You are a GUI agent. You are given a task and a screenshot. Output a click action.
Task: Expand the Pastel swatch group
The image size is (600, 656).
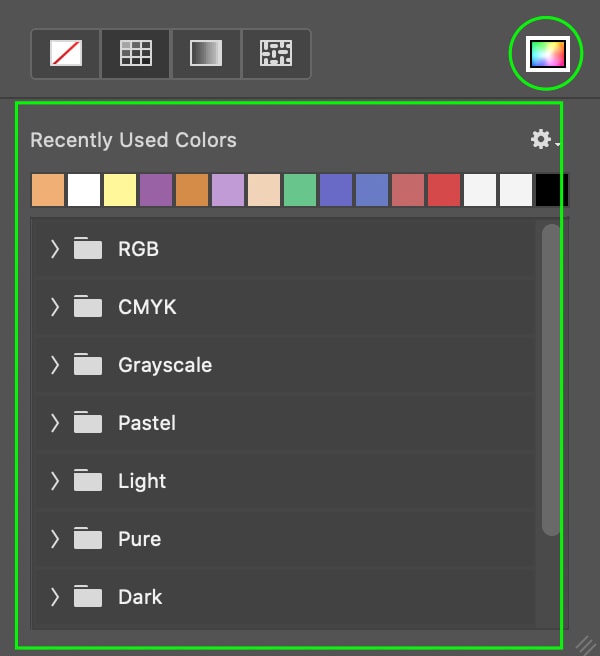pyautogui.click(x=55, y=423)
